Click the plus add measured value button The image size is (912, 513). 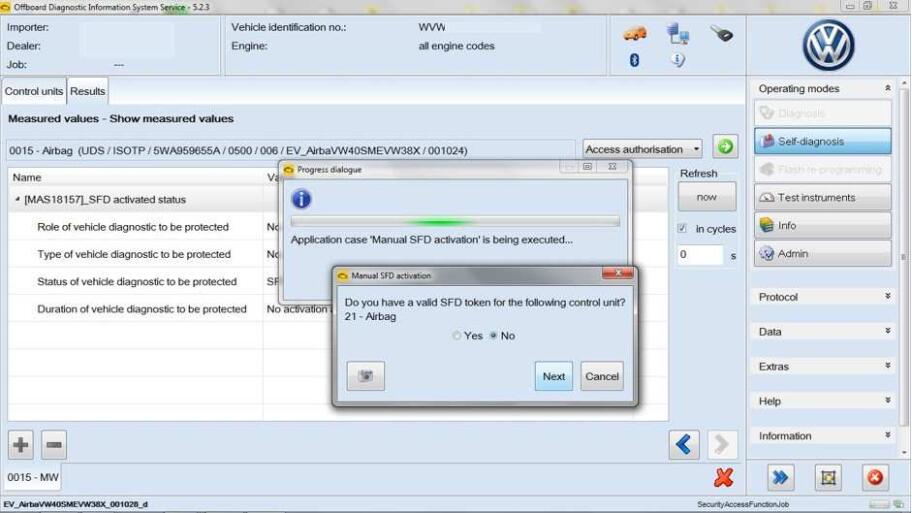click(x=21, y=445)
